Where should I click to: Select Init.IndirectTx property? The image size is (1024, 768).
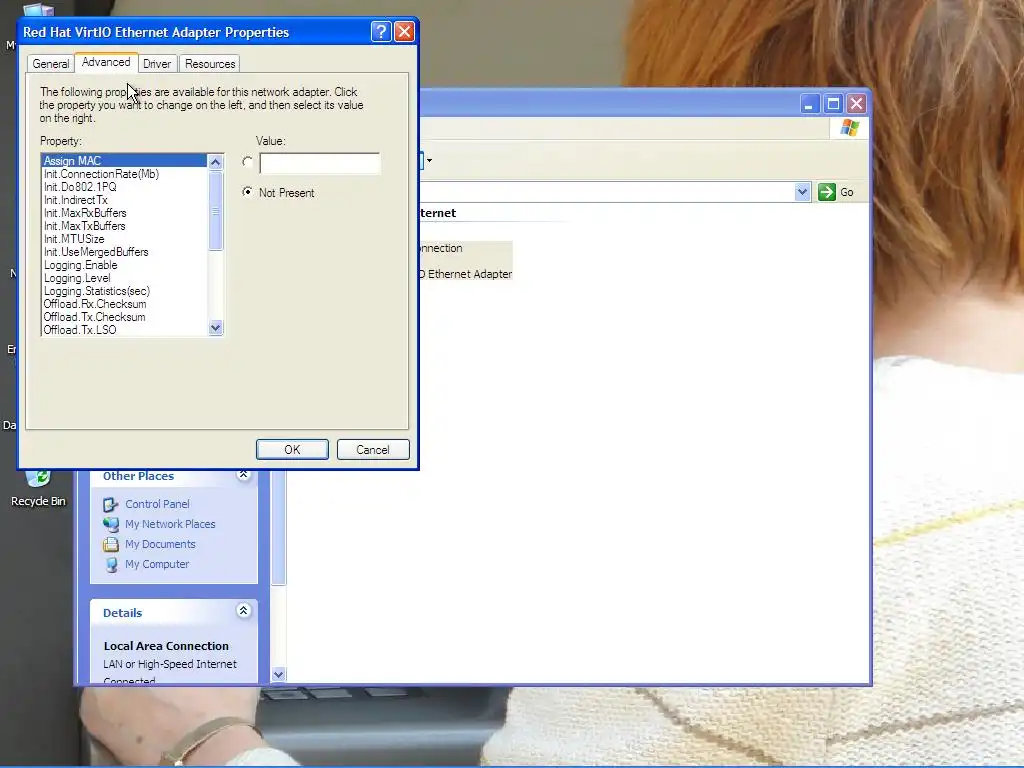tap(124, 200)
